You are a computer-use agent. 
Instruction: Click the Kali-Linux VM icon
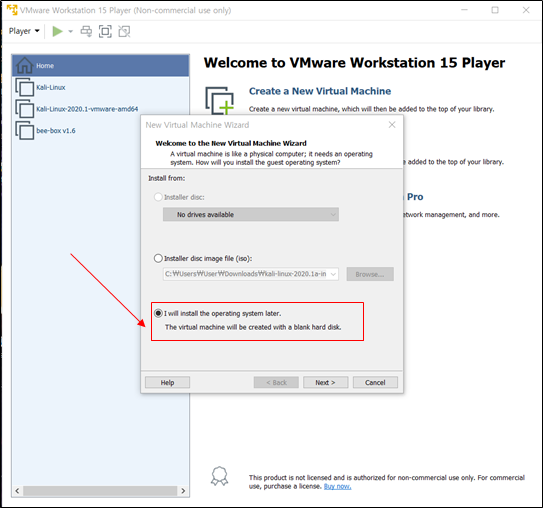point(25,87)
